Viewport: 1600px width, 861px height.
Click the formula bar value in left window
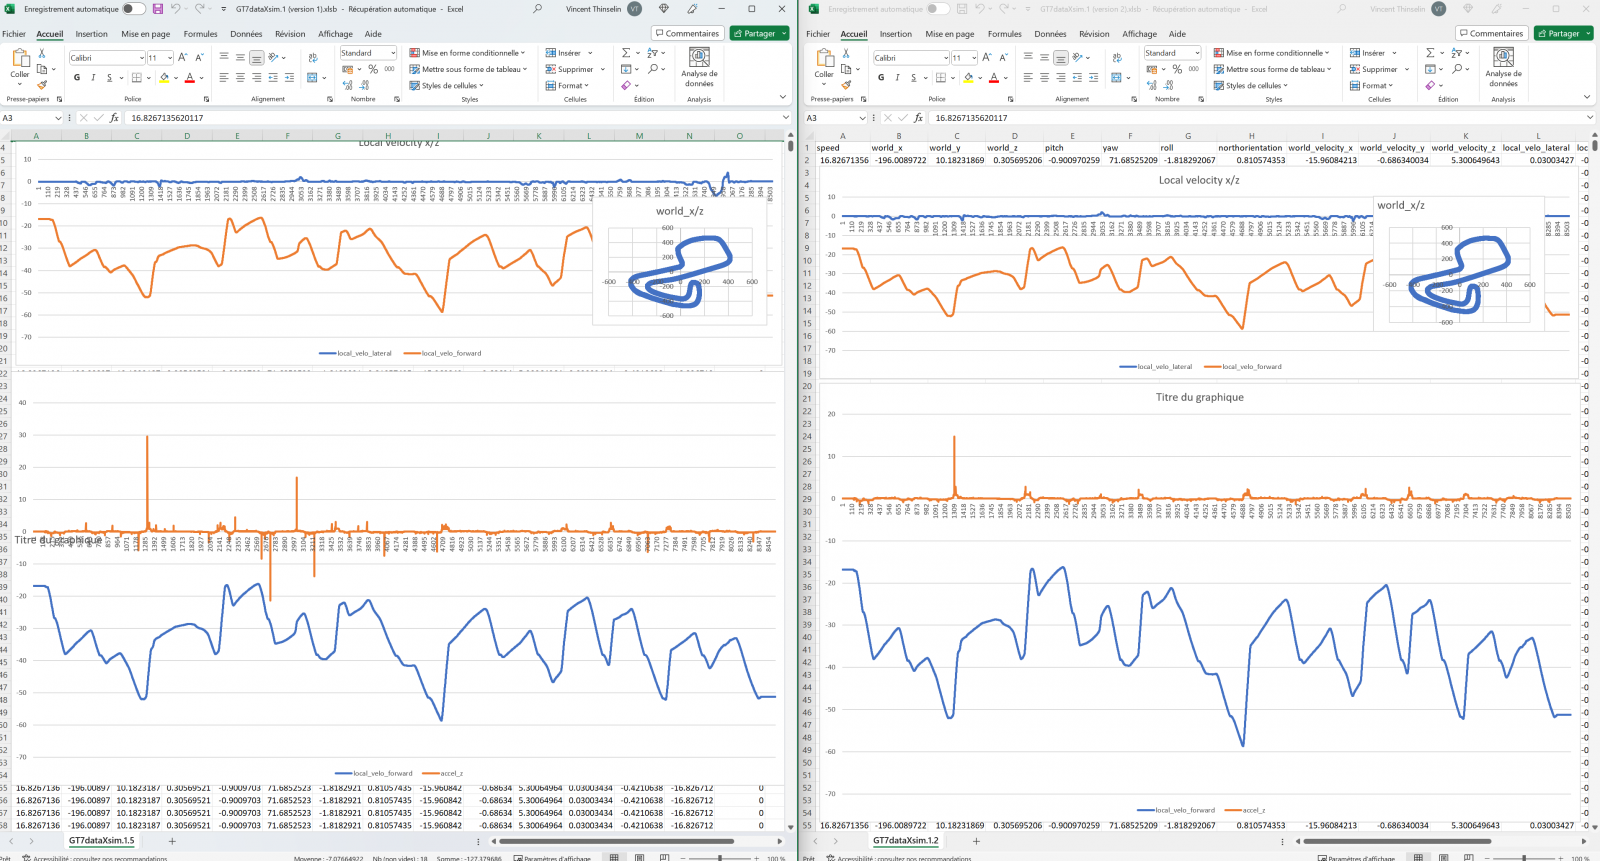tap(167, 118)
